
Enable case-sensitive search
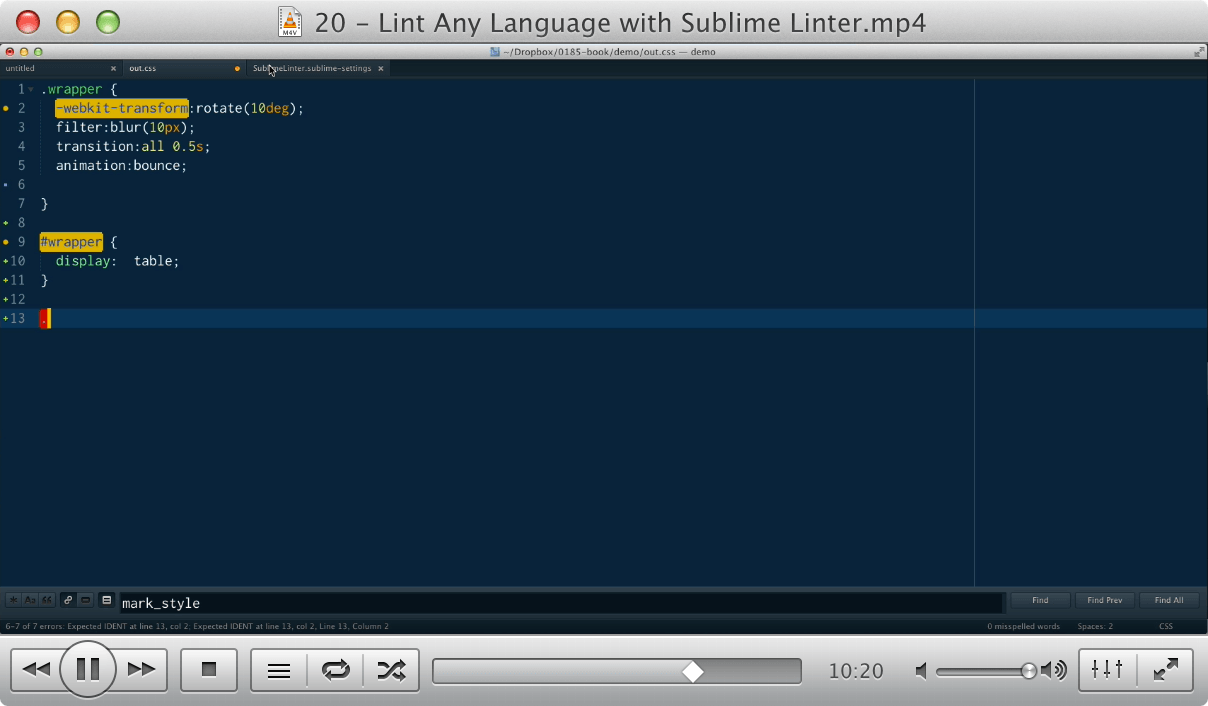click(x=28, y=599)
